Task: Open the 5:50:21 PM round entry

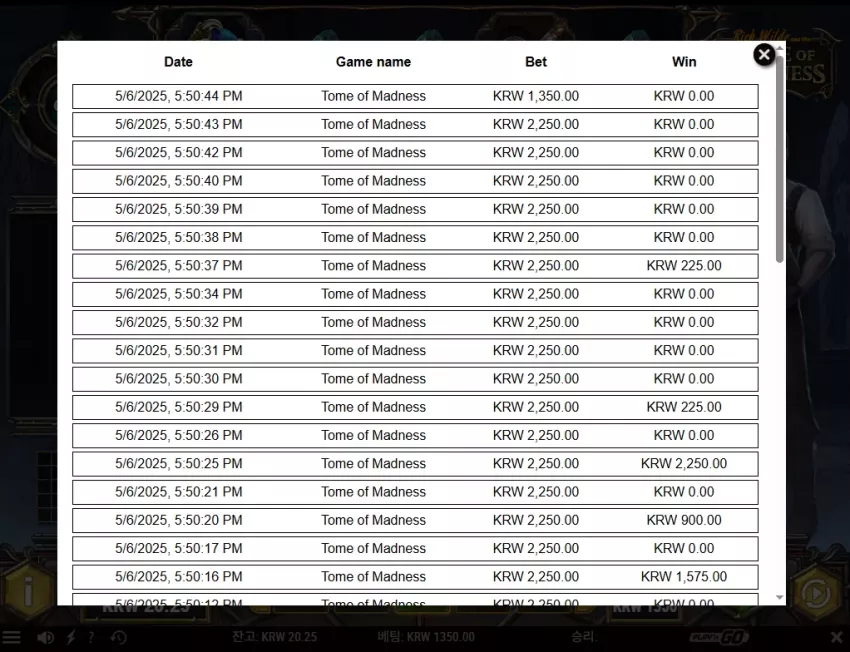Action: (415, 492)
